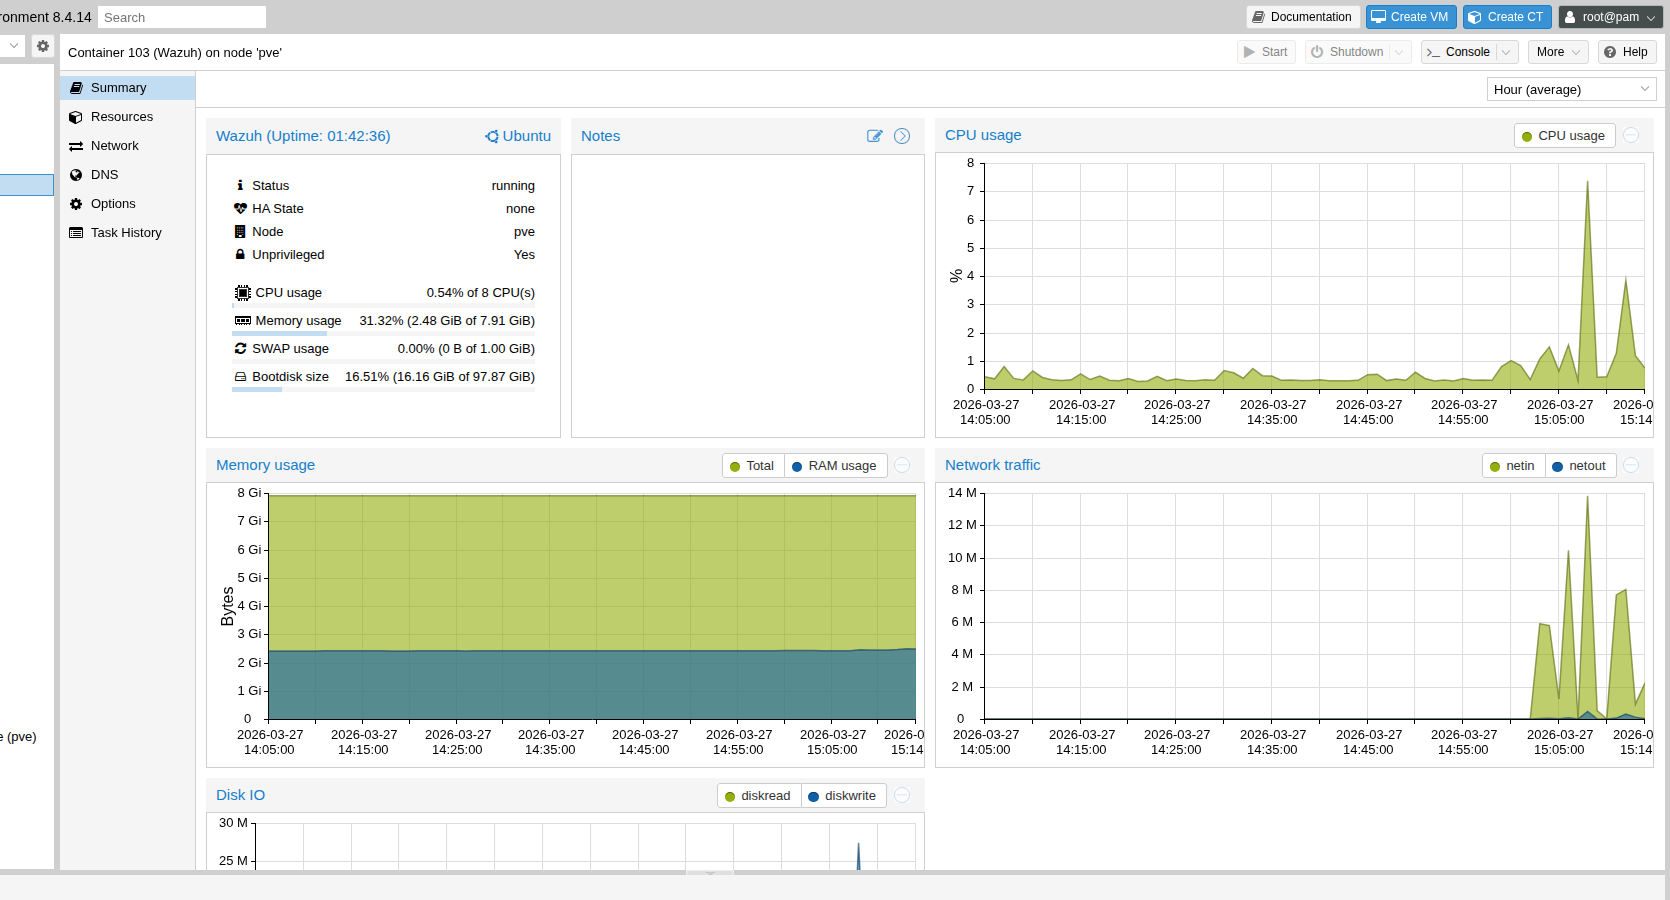Click the Status info icon
Screen dimensions: 1670x900
tap(240, 185)
